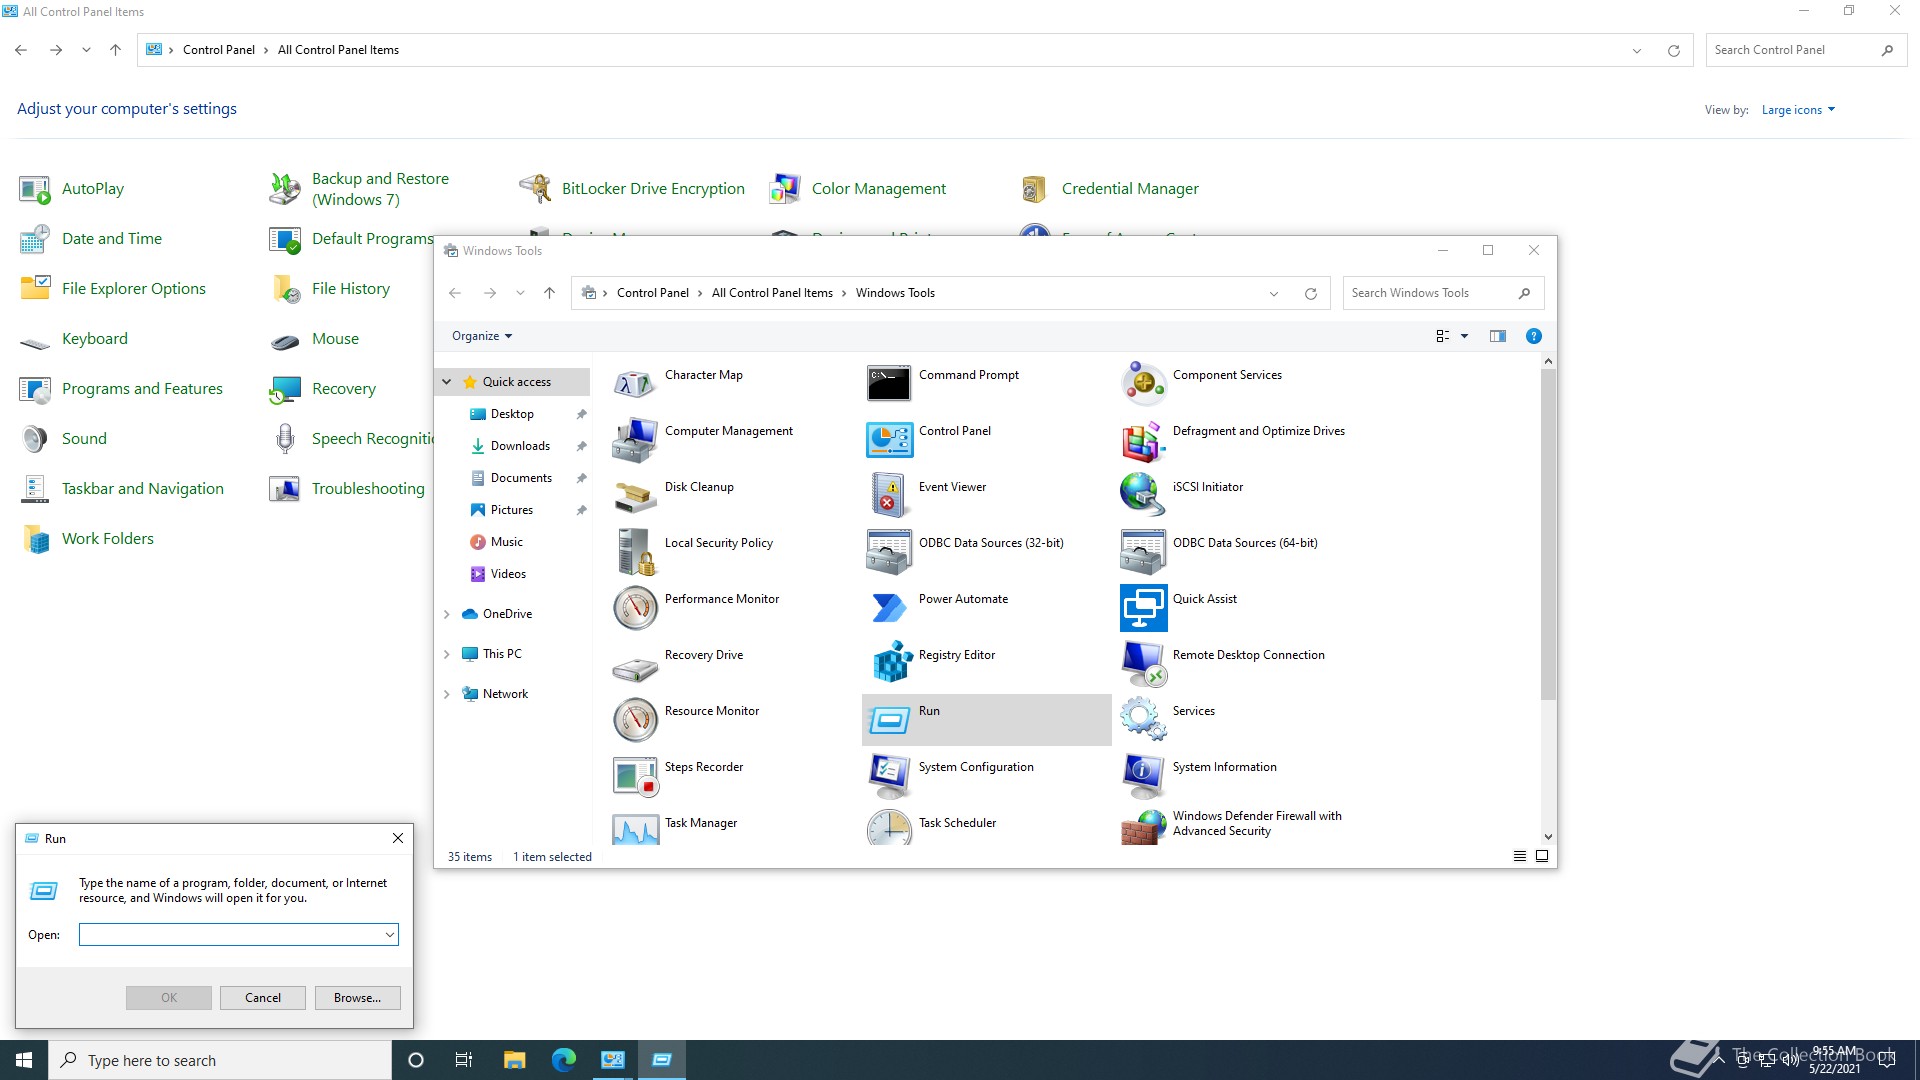Close the Run dialog
The image size is (1920, 1080).
(x=398, y=838)
